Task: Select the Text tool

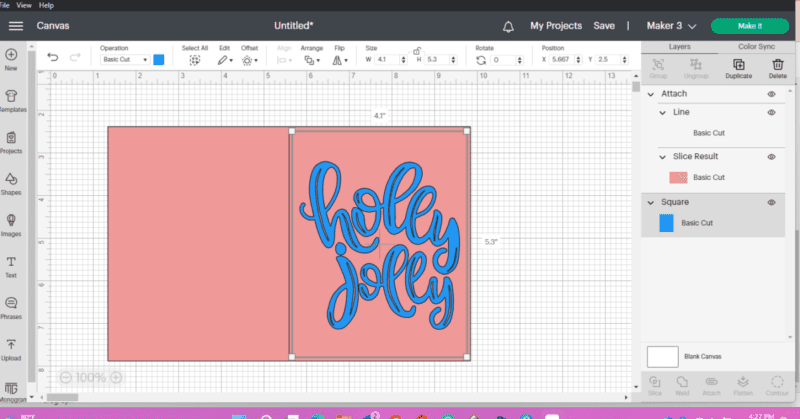Action: (11, 262)
